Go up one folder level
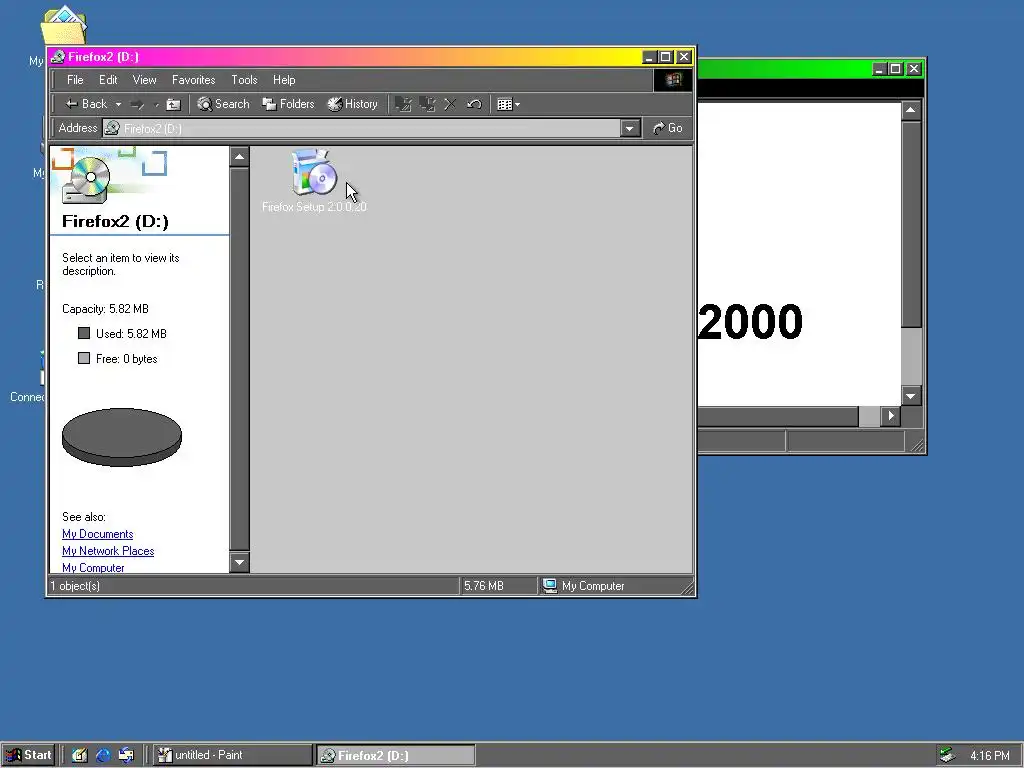The width and height of the screenshot is (1024, 768). pos(173,104)
